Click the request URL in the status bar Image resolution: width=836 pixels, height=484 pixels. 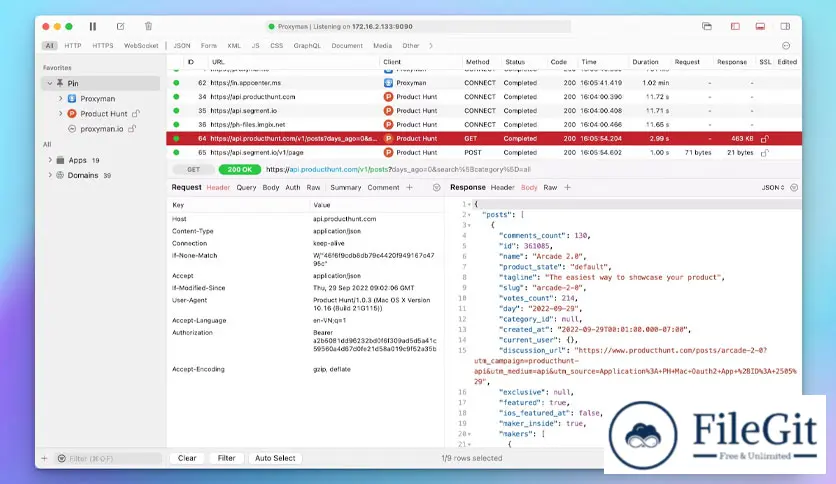(398, 170)
